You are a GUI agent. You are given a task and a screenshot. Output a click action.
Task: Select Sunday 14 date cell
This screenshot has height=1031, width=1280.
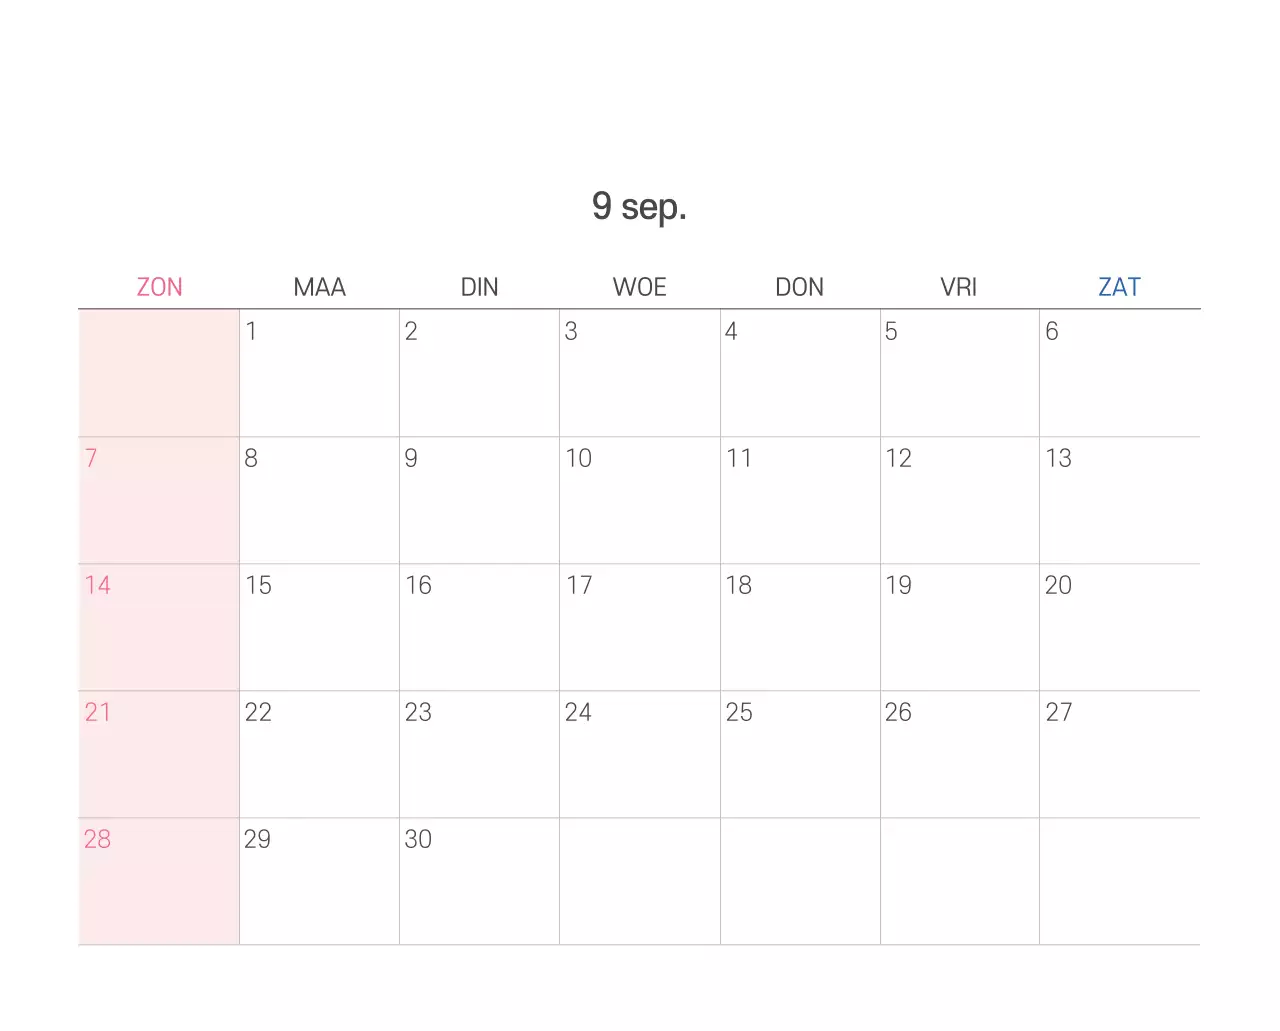pyautogui.click(x=159, y=627)
